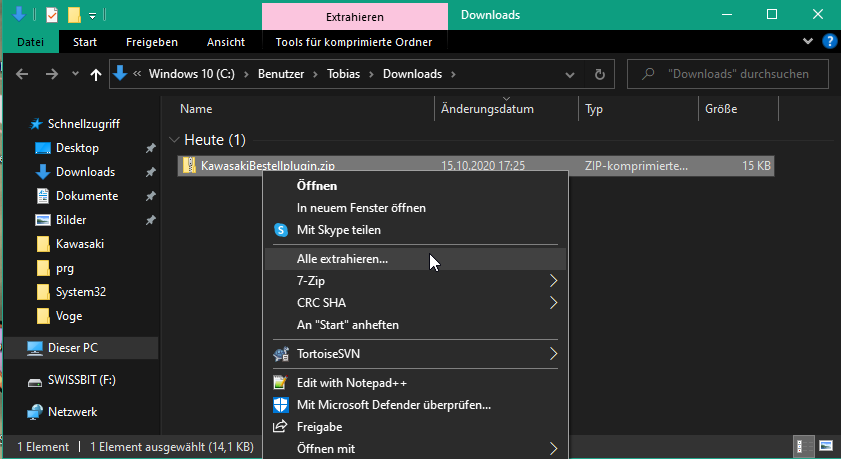This screenshot has height=459, width=841.
Task: Click the Downloads search field
Action: [728, 74]
